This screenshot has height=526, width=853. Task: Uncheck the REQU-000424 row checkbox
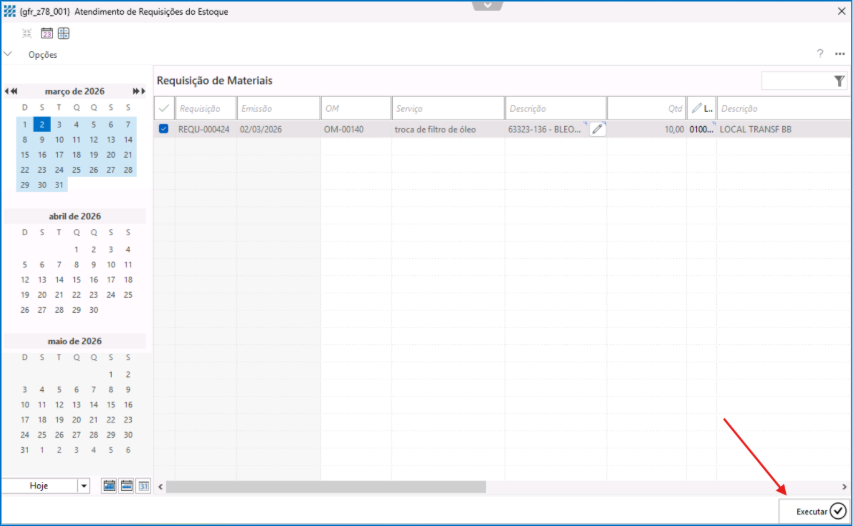click(164, 129)
